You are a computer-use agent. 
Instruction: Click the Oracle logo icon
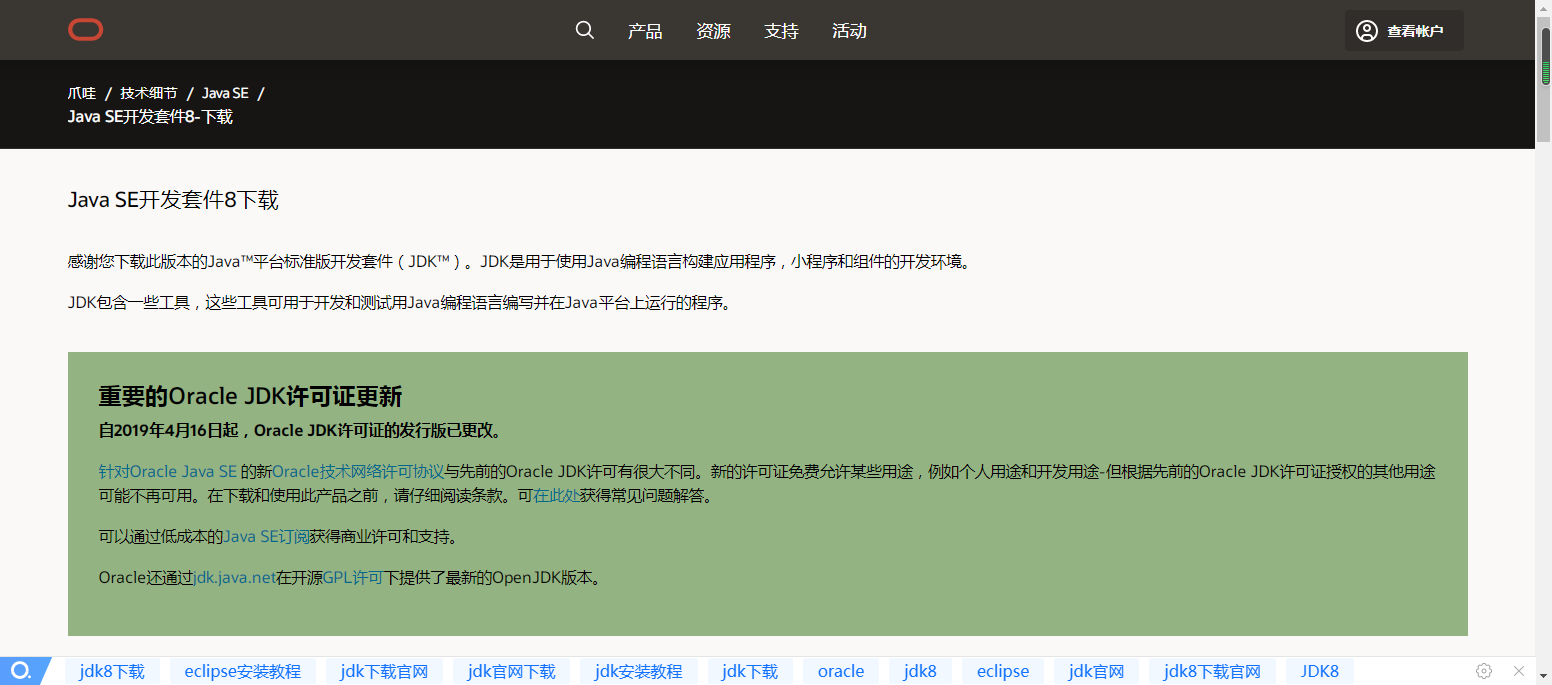86,30
